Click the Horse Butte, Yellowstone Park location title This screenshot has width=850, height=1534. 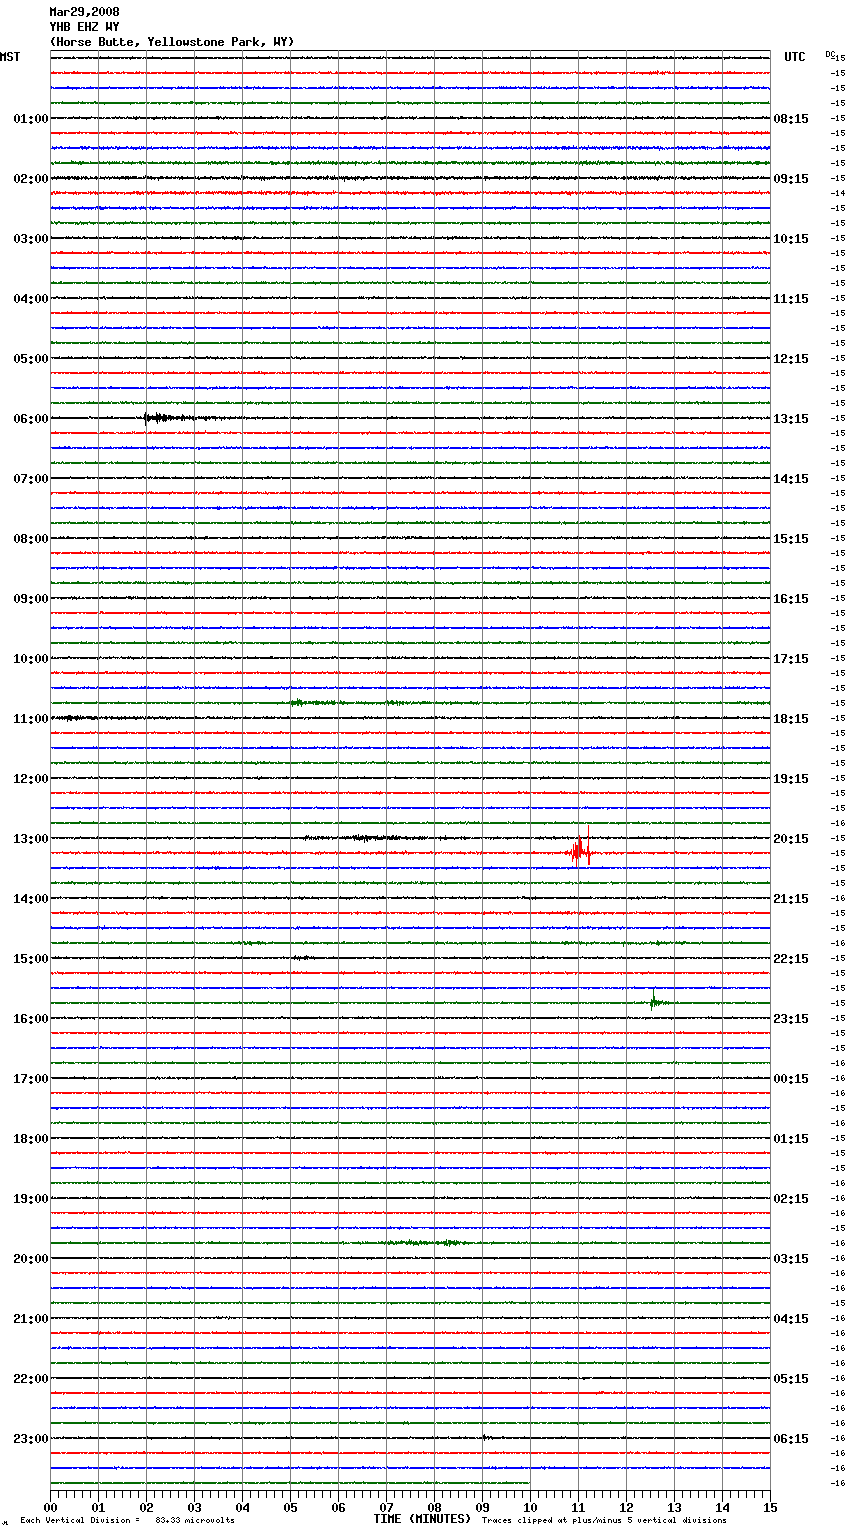coord(171,42)
